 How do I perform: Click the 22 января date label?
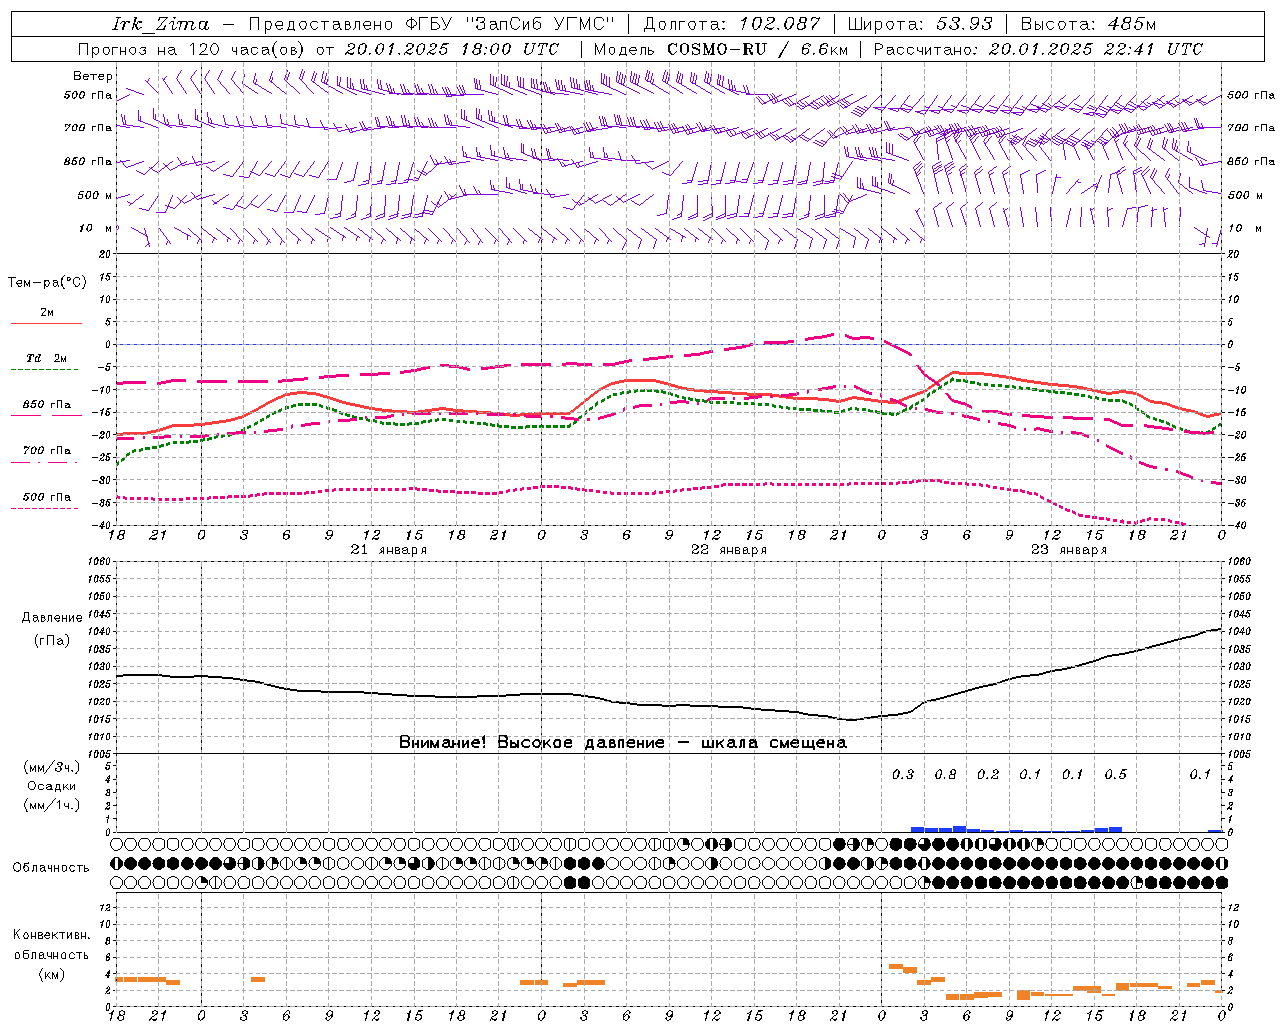(x=729, y=550)
